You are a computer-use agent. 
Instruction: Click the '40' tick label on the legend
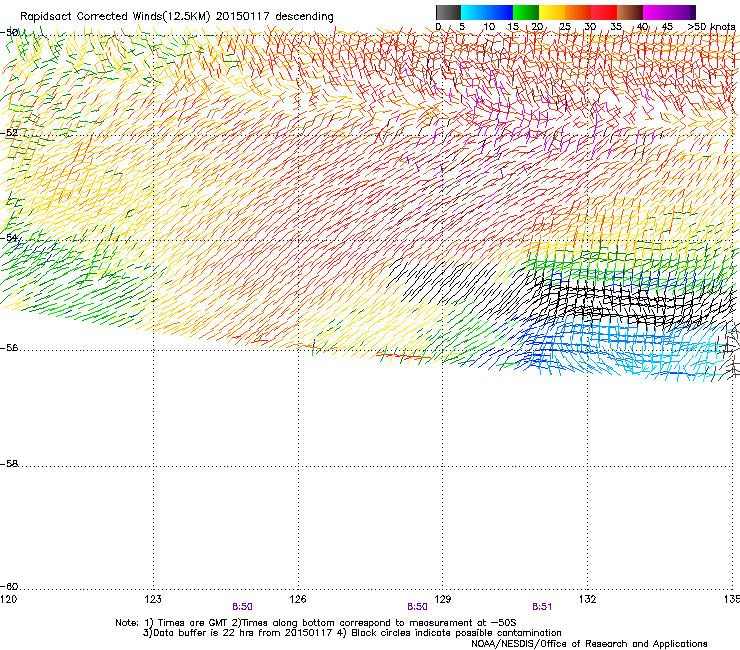click(x=642, y=27)
